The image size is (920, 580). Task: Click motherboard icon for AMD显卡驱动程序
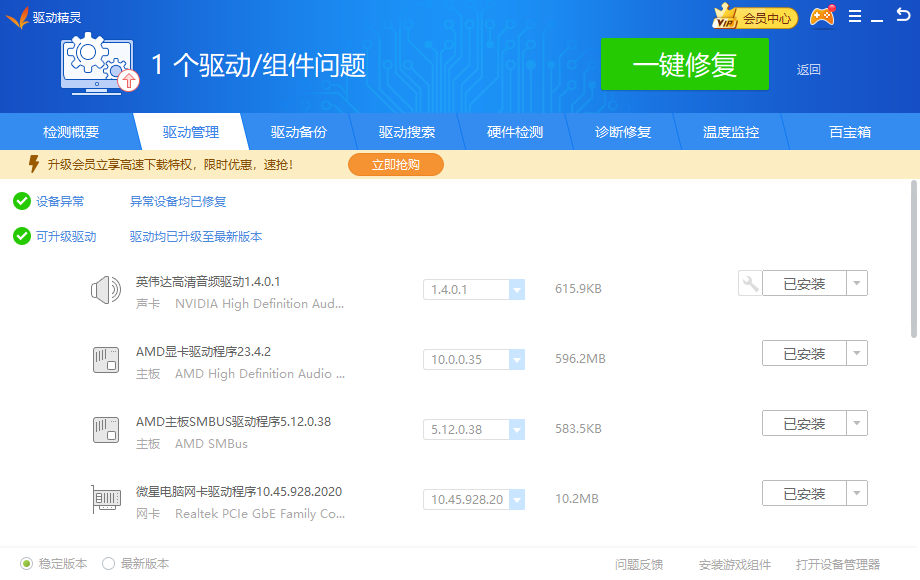tap(106, 359)
